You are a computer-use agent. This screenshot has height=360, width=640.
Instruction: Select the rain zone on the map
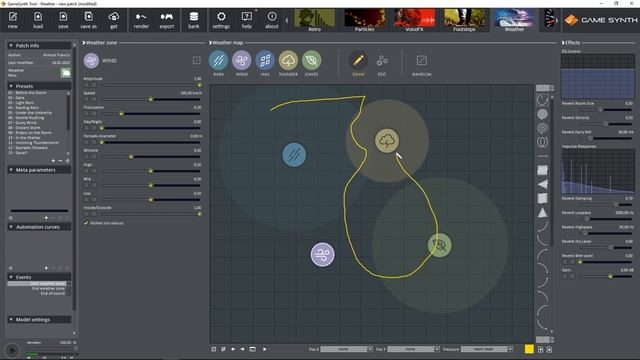pyautogui.click(x=294, y=155)
